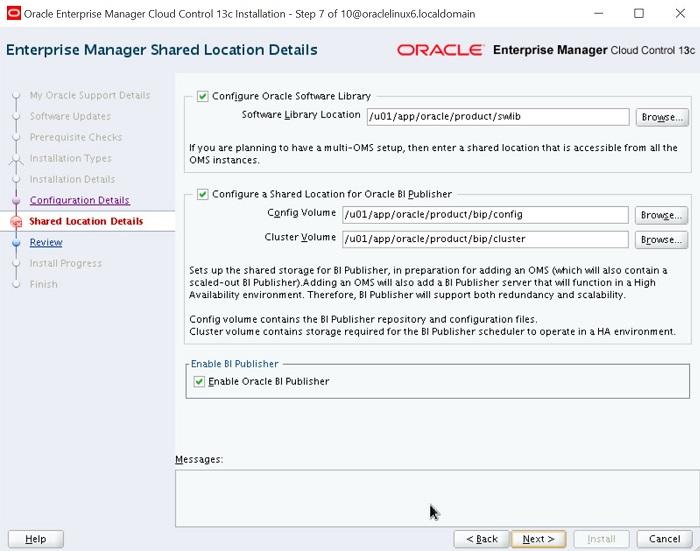700x551 pixels.
Task: Go Back to the previous step
Action: [481, 539]
